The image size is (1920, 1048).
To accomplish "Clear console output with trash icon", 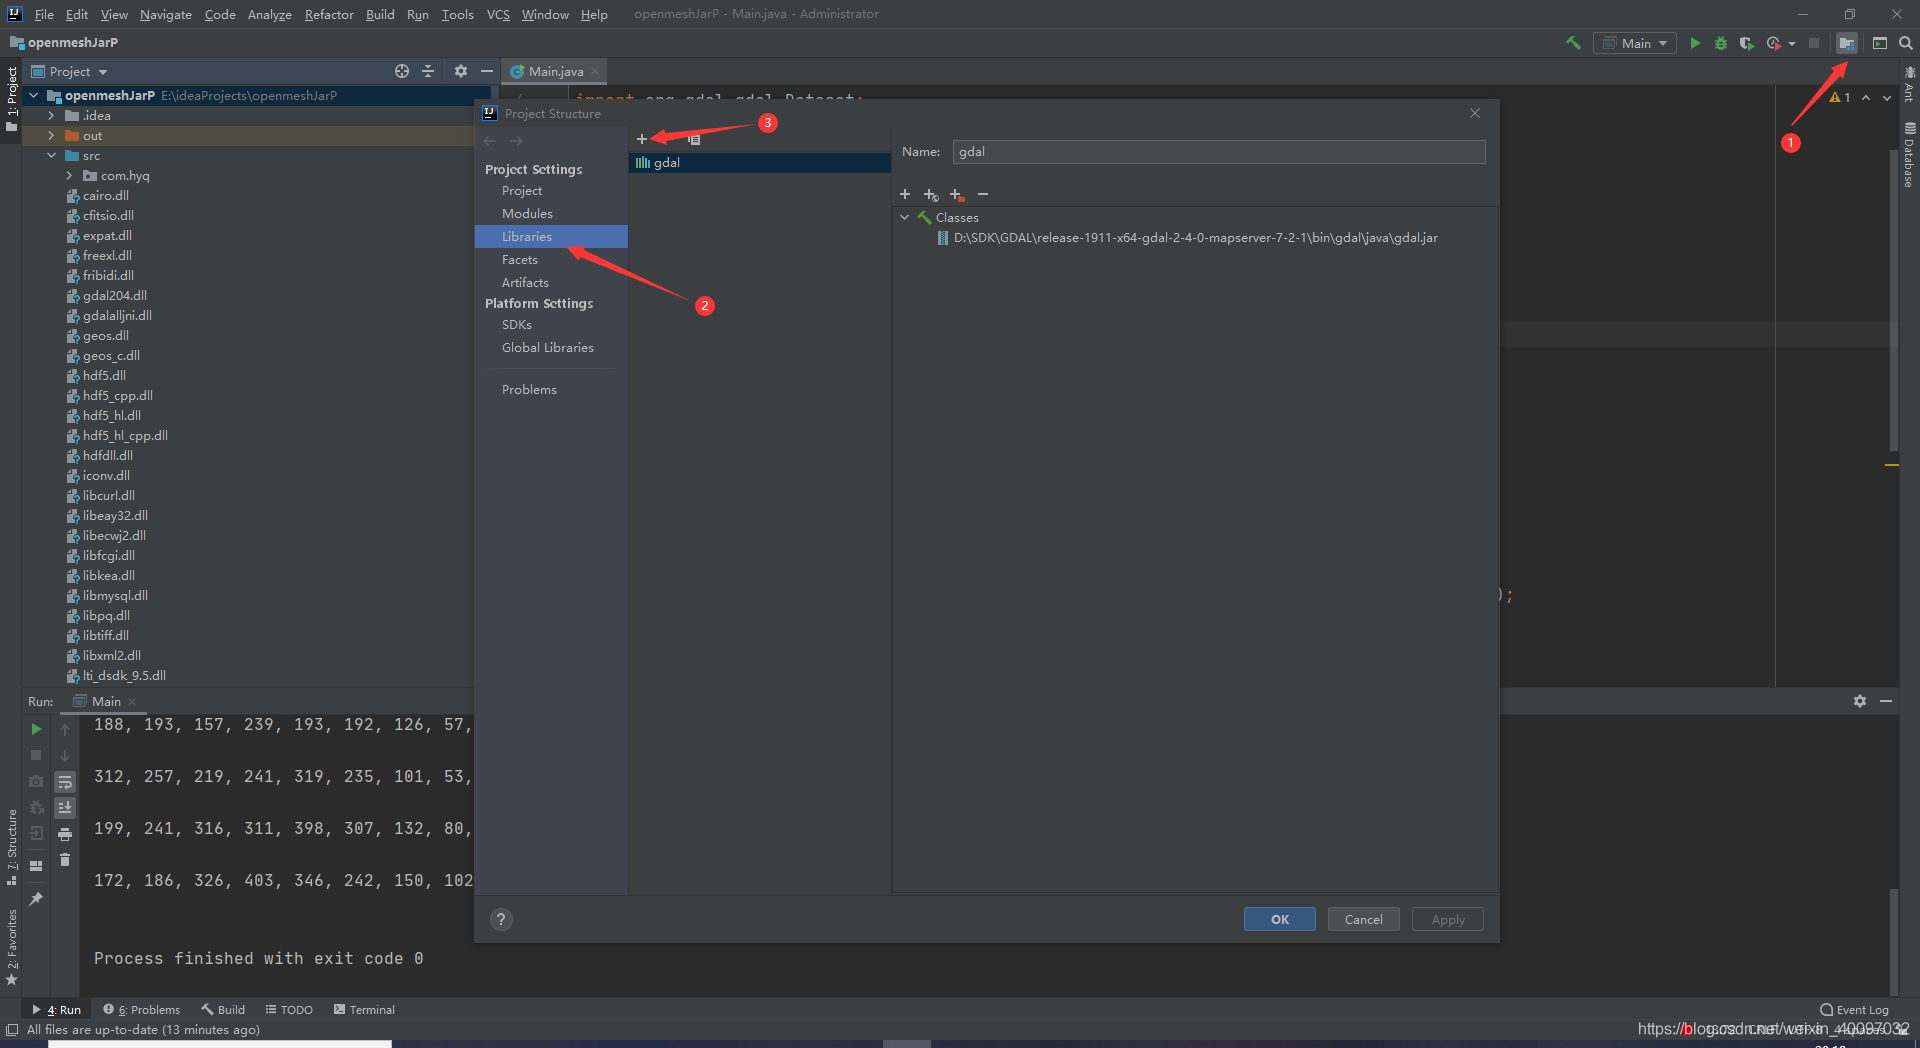I will [x=65, y=860].
